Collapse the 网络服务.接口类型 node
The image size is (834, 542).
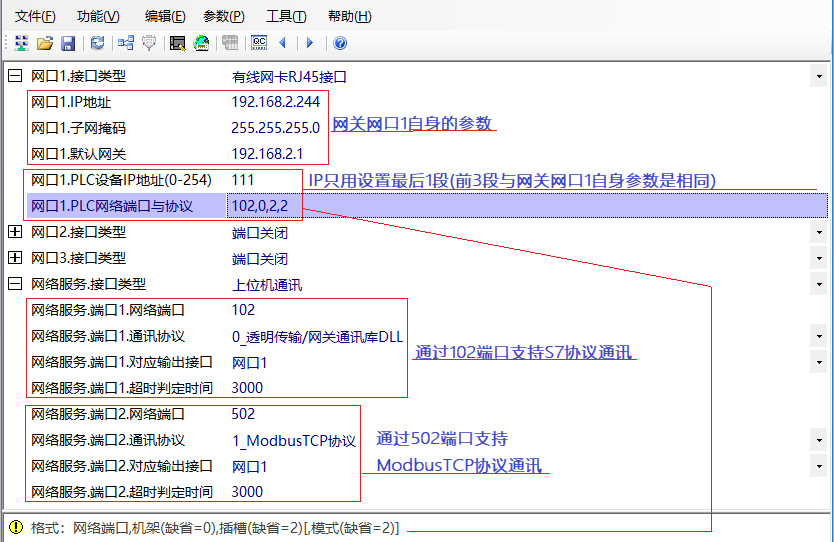pyautogui.click(x=15, y=284)
